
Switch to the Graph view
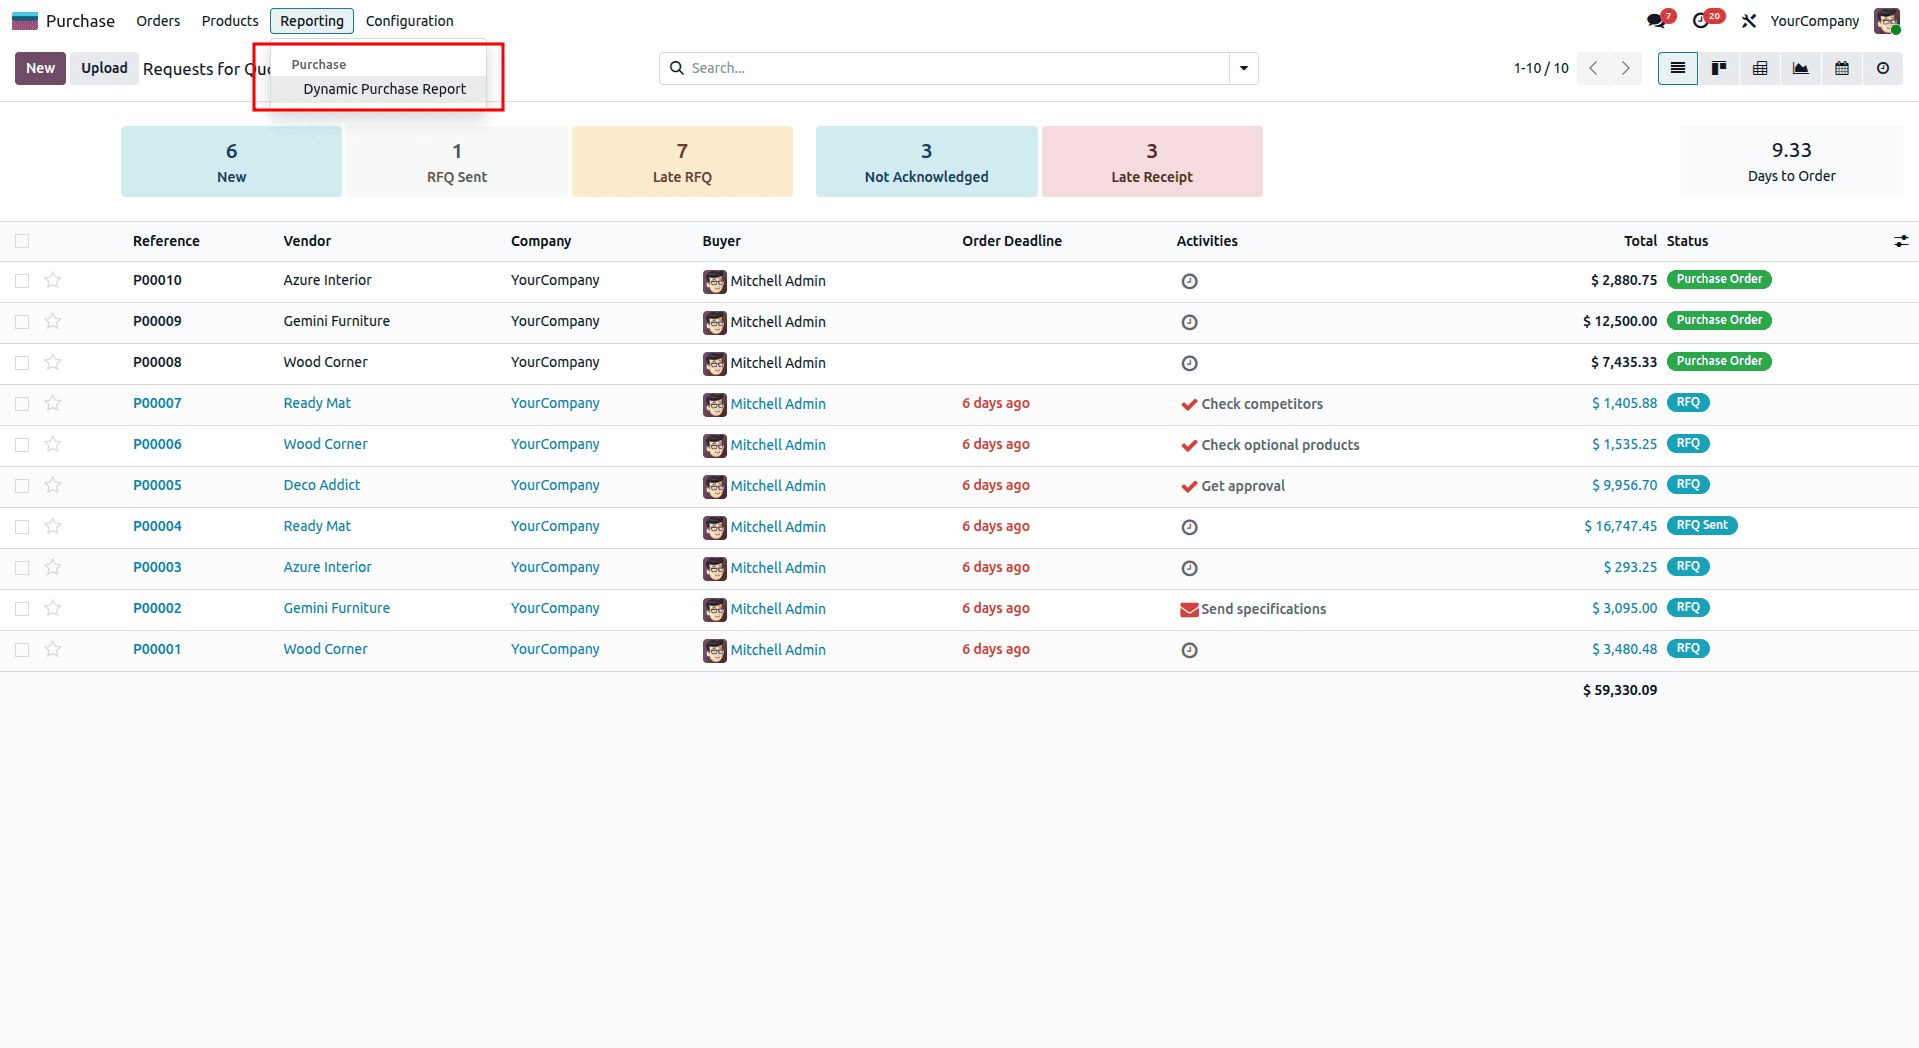1800,68
